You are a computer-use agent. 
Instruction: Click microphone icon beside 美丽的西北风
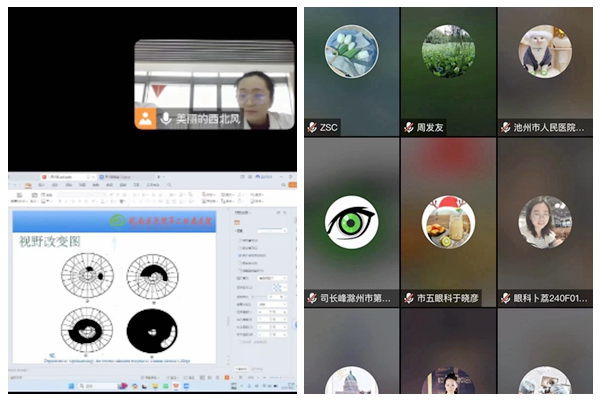(x=166, y=119)
